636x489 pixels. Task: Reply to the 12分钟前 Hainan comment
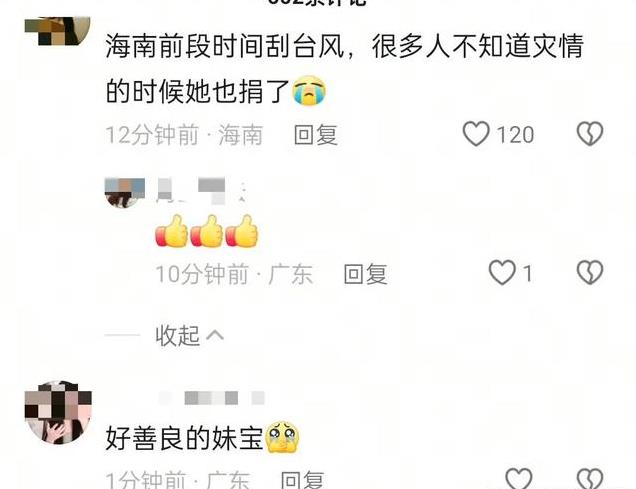tap(316, 135)
